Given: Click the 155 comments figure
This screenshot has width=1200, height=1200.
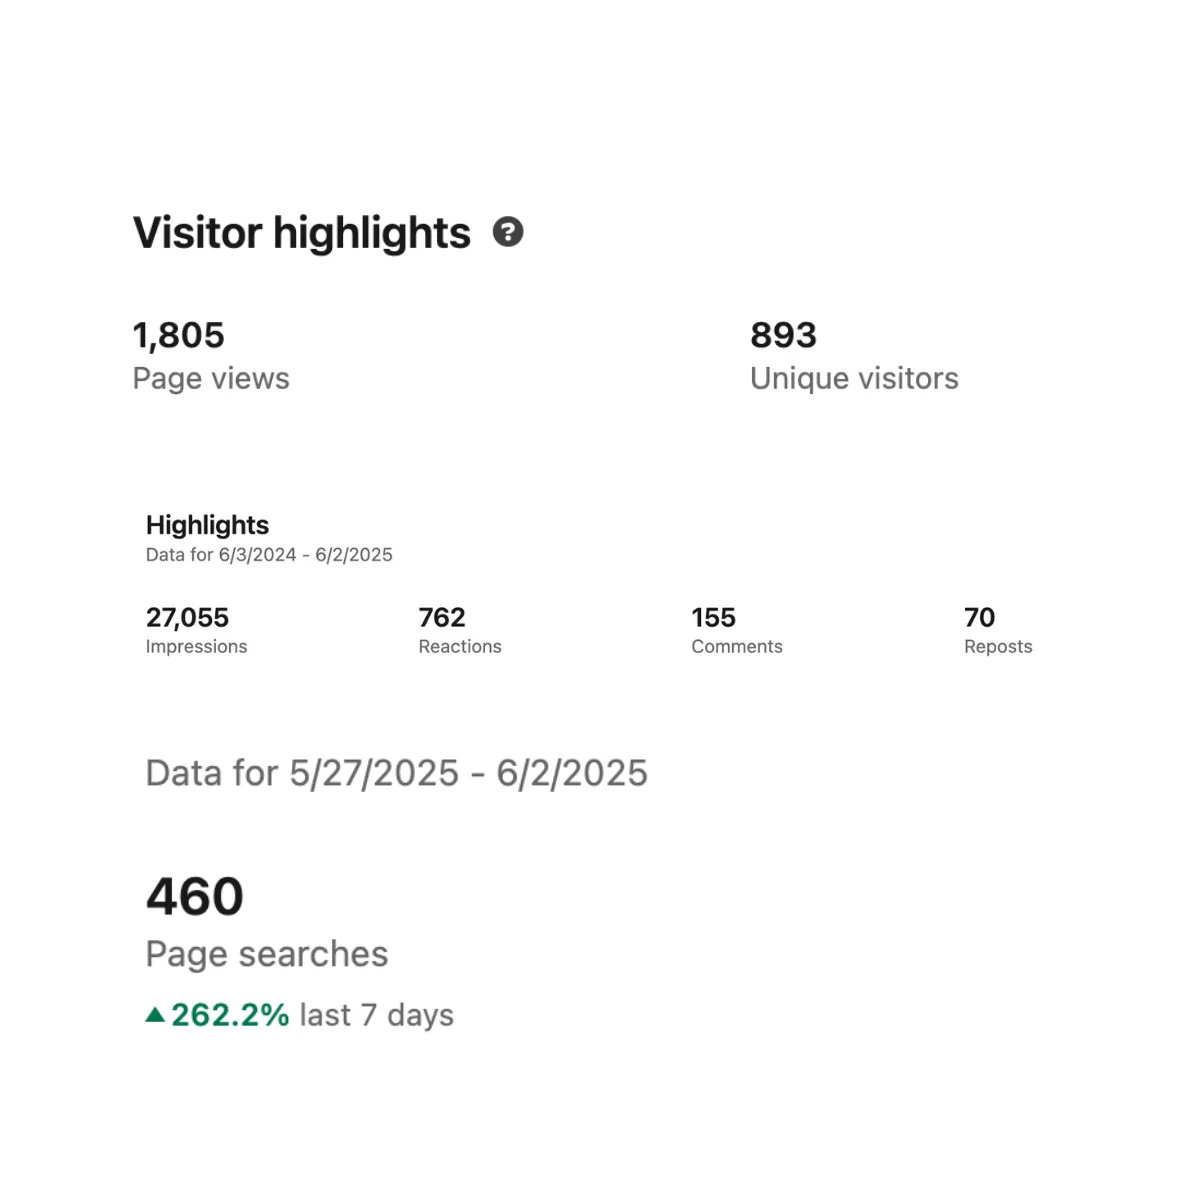Looking at the screenshot, I should pyautogui.click(x=713, y=617).
